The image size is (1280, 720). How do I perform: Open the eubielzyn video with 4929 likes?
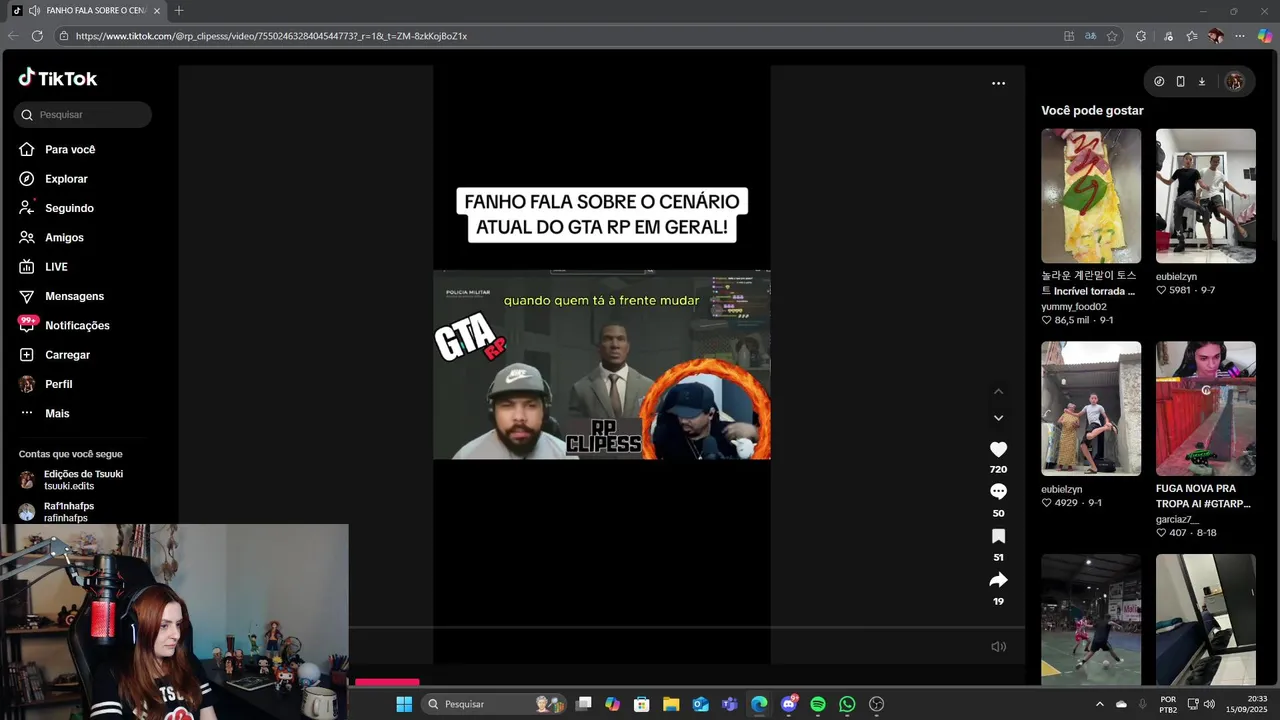[1091, 409]
